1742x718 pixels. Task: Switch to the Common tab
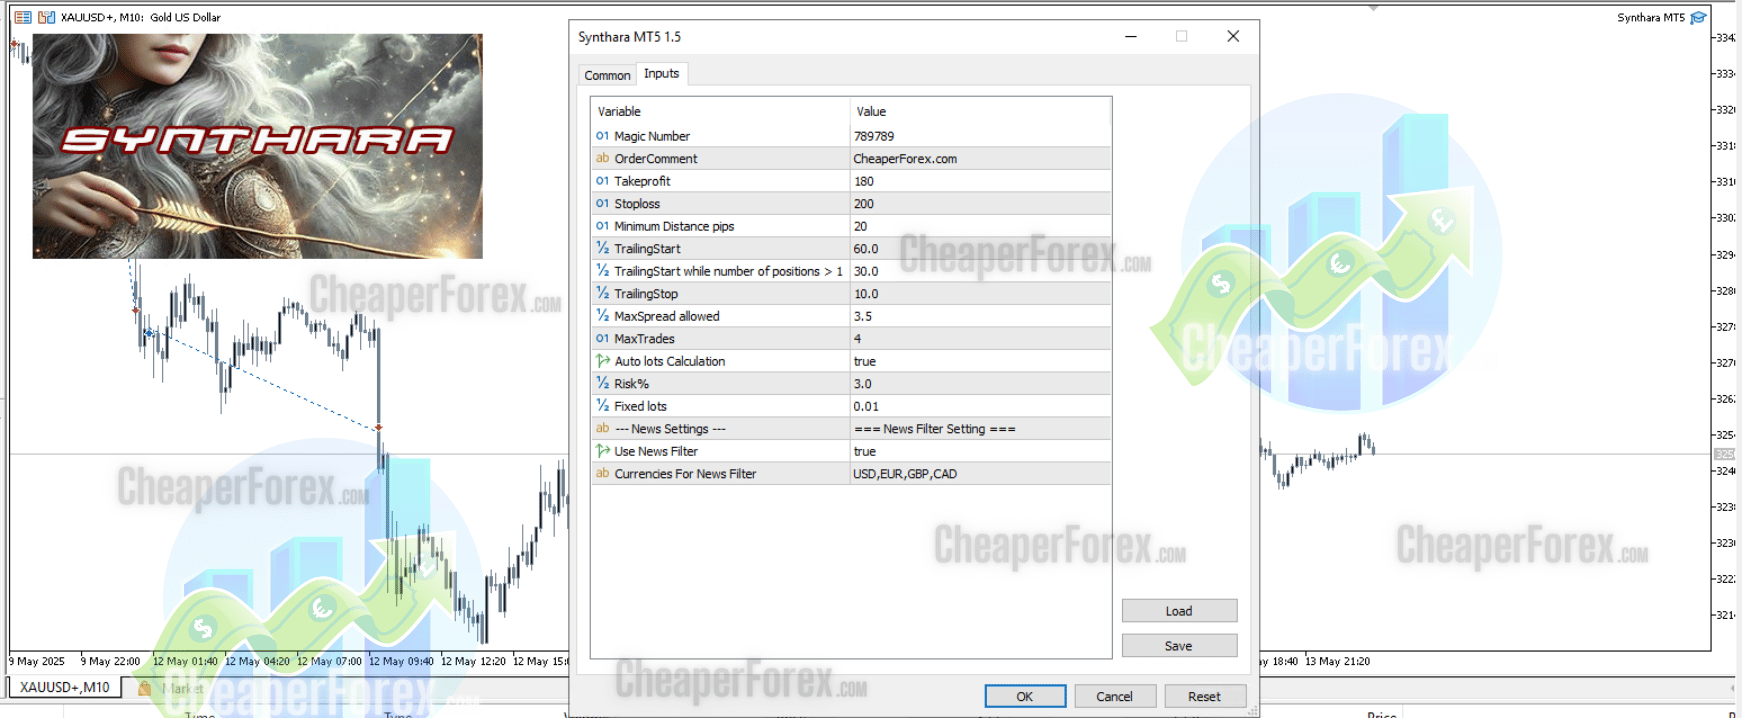607,75
